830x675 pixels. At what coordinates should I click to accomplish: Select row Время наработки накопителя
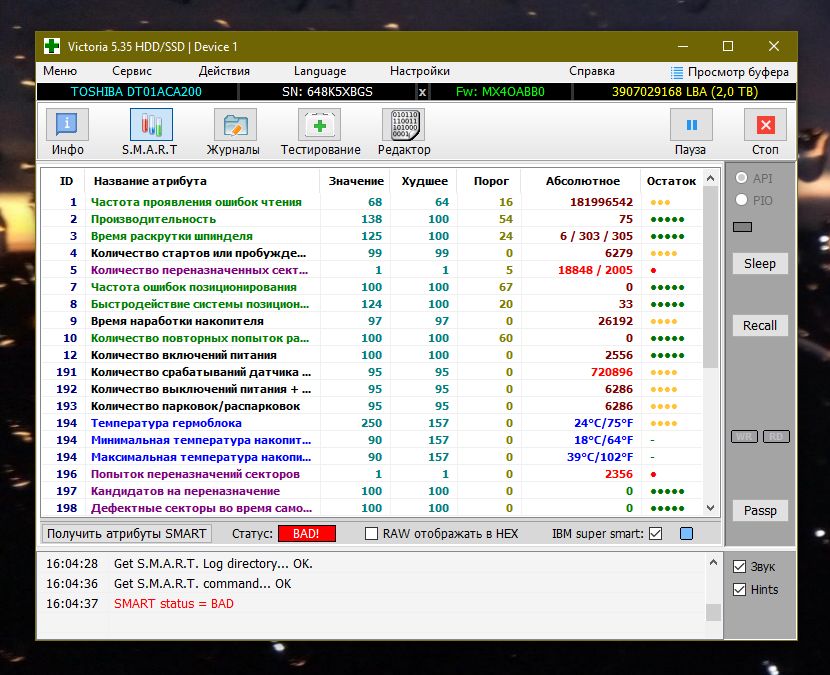coord(372,321)
